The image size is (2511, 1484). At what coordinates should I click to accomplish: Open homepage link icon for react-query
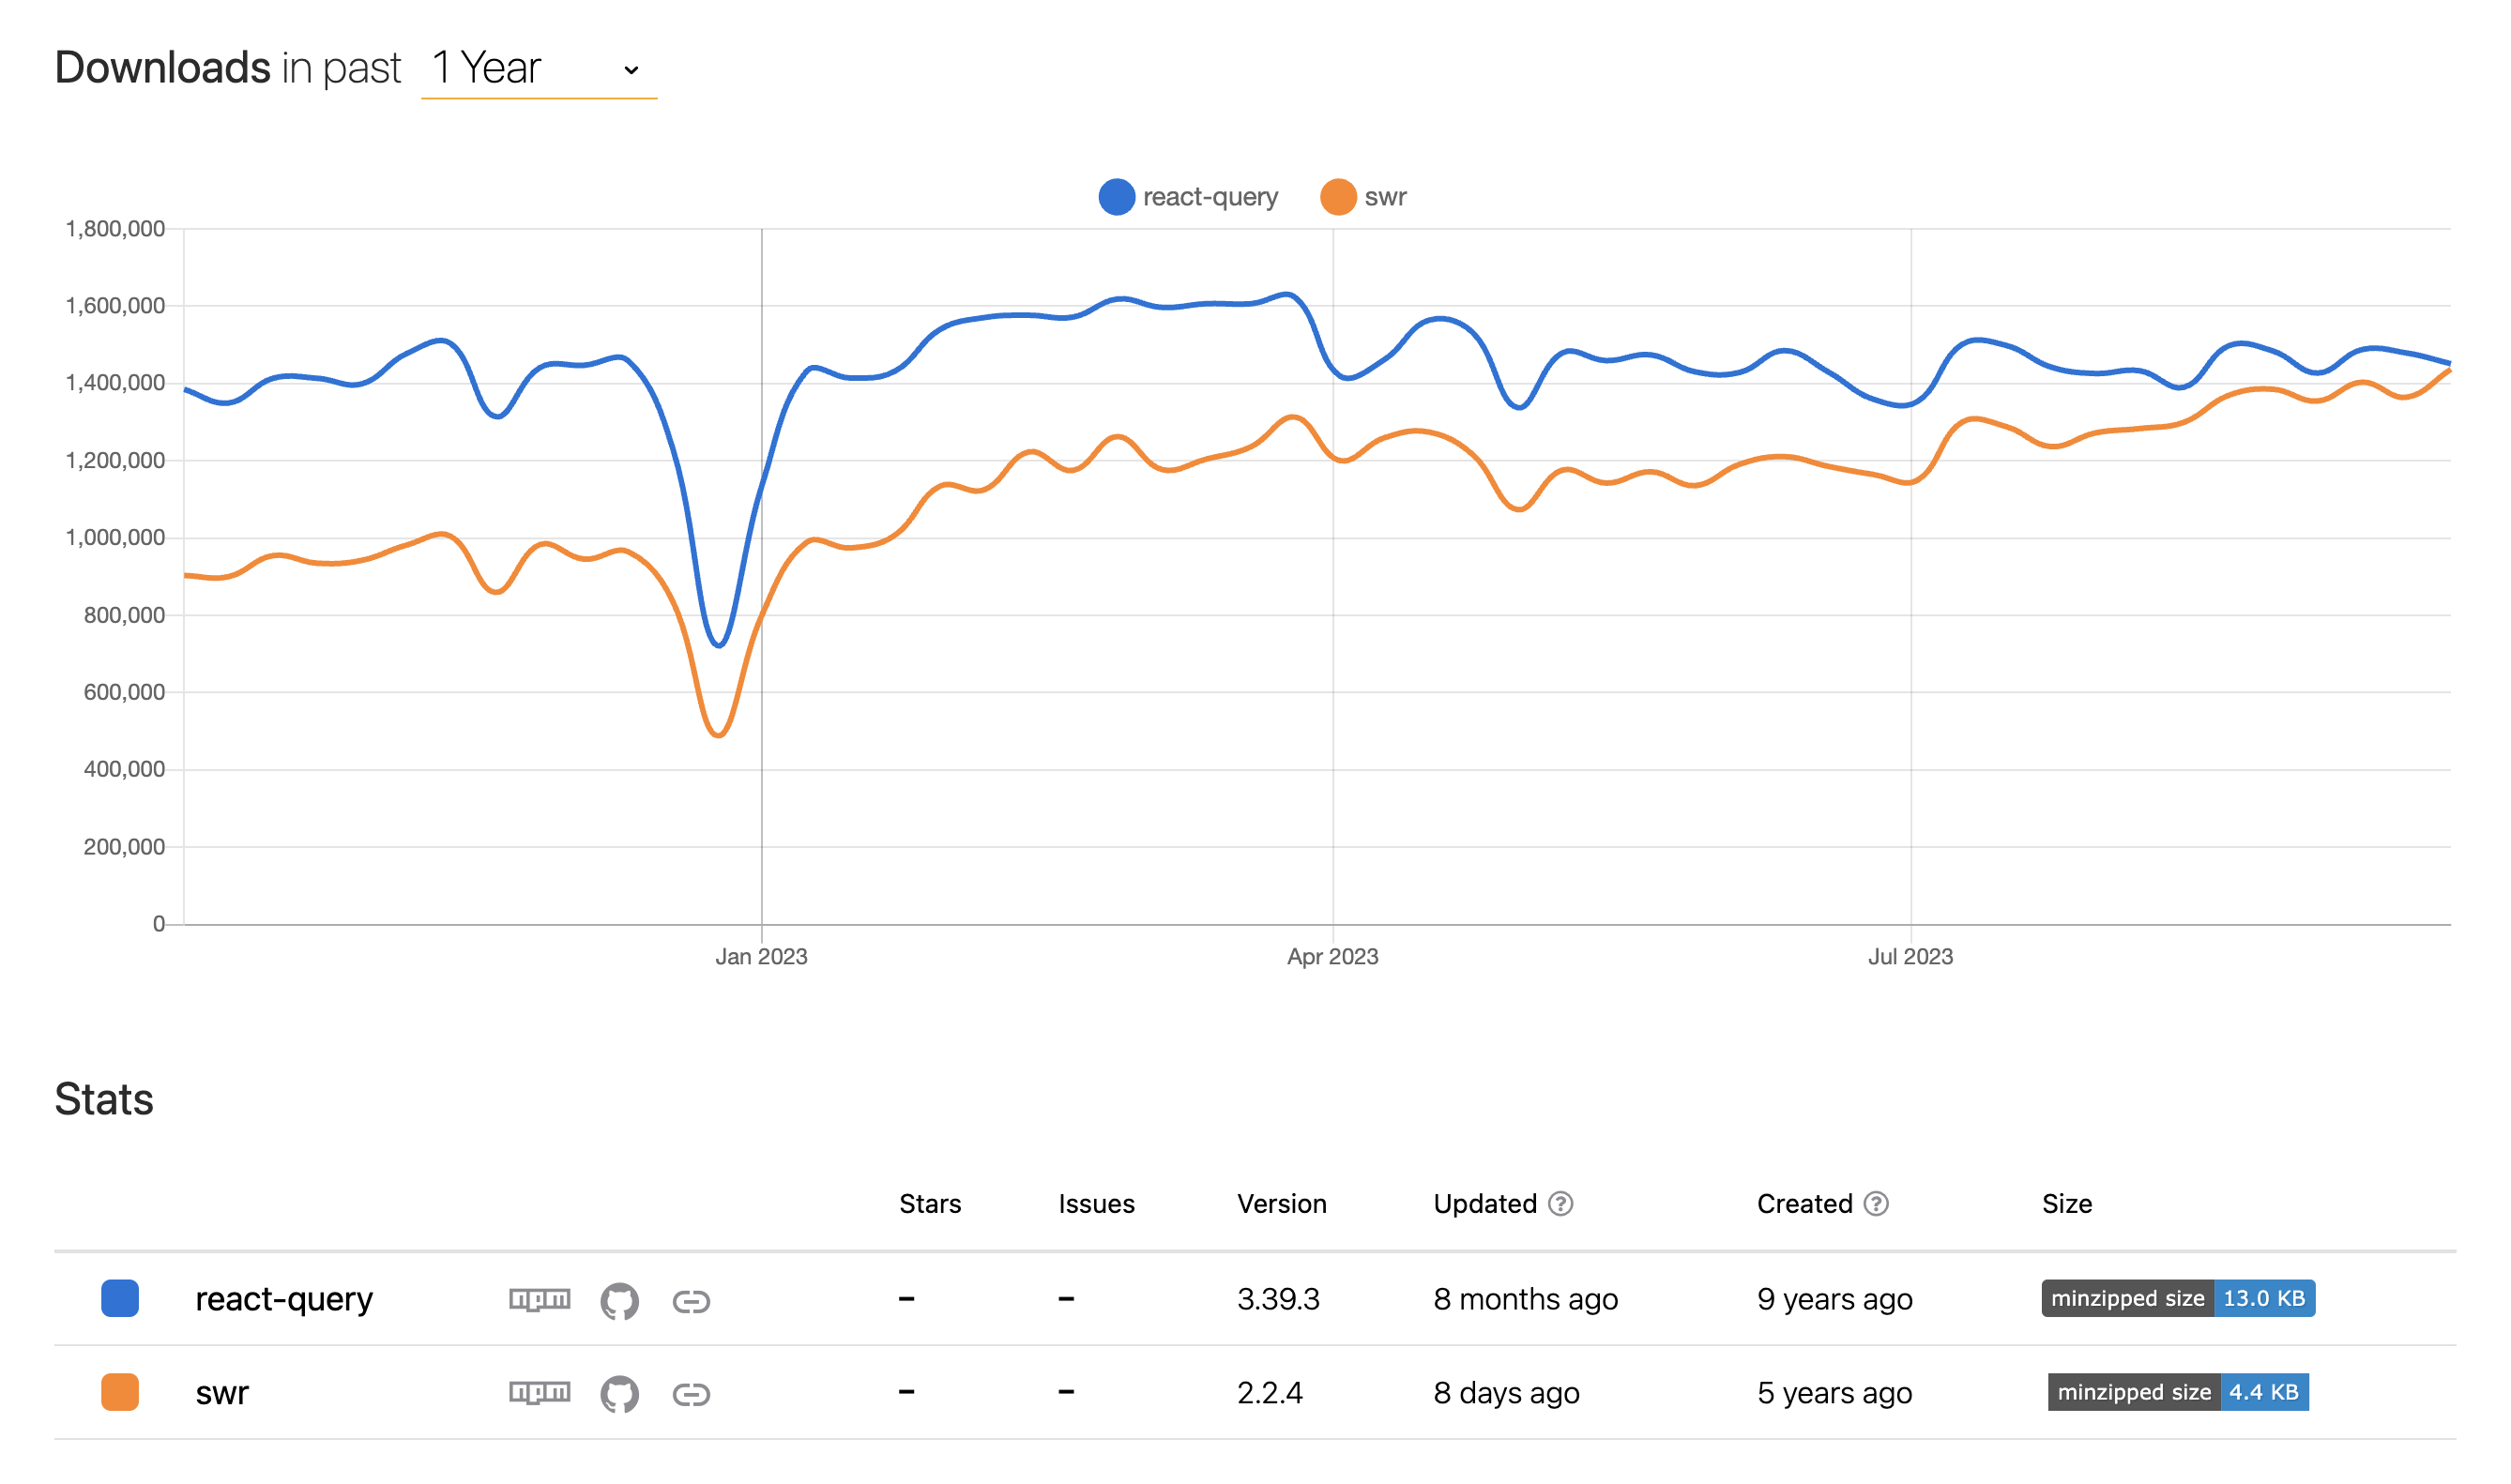pyautogui.click(x=691, y=1300)
